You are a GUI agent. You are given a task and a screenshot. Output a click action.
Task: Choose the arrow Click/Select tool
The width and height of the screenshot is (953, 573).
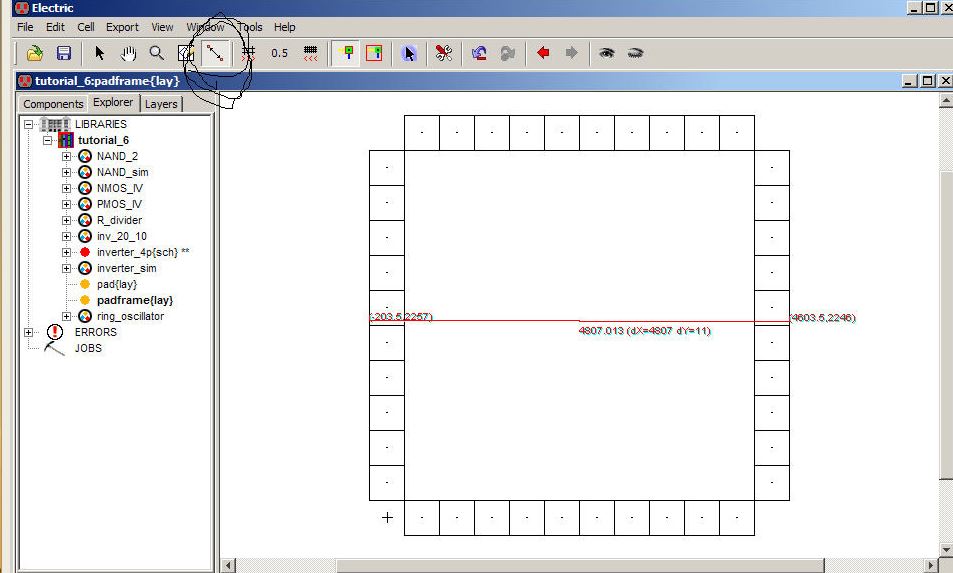(100, 53)
